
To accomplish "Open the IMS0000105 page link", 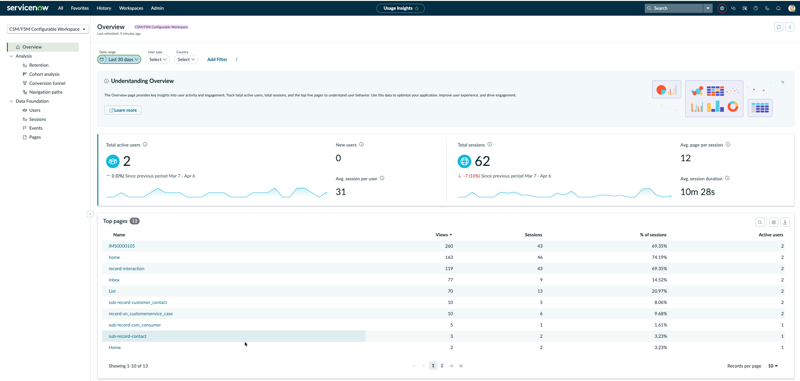I will click(x=122, y=246).
